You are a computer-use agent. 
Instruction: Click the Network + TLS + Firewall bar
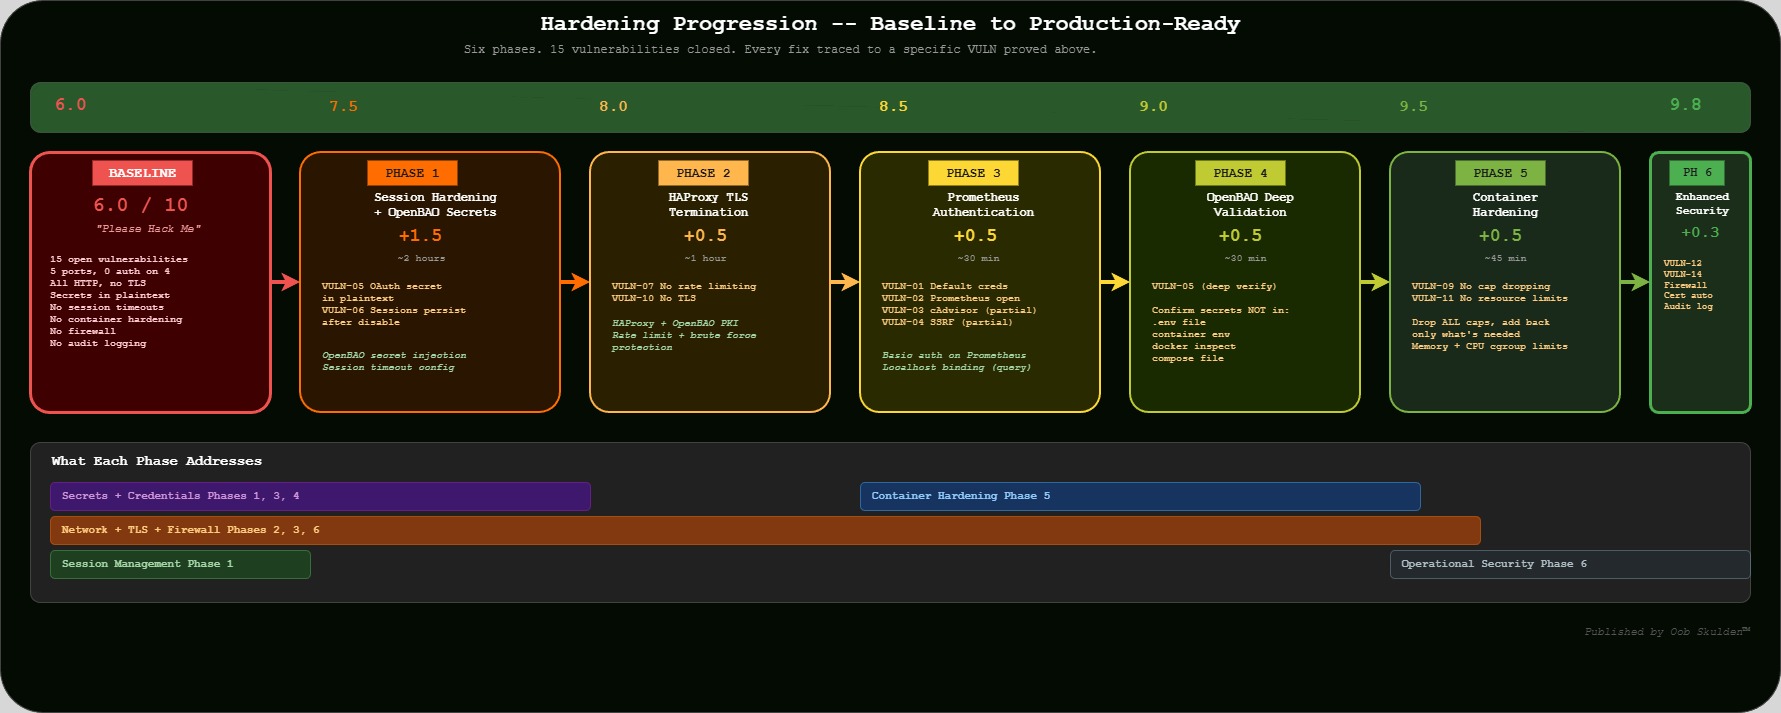(x=765, y=530)
